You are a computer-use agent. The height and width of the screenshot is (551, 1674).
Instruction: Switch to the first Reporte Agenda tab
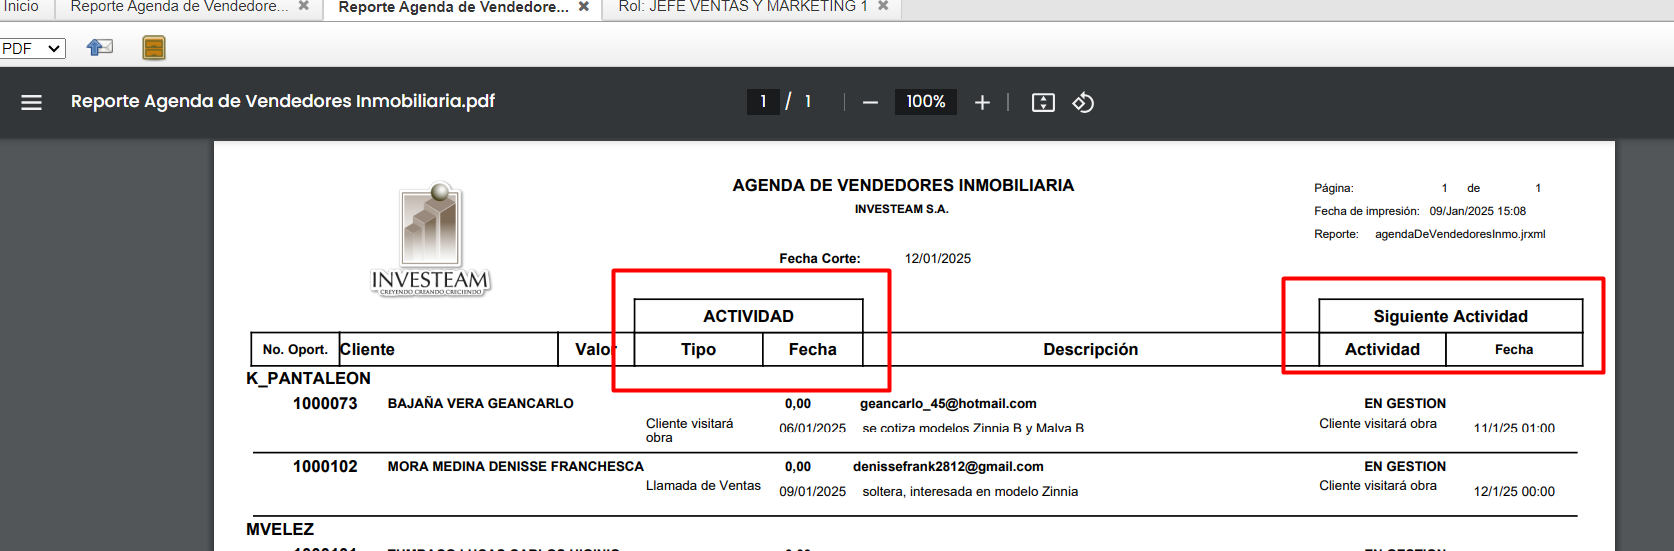179,7
